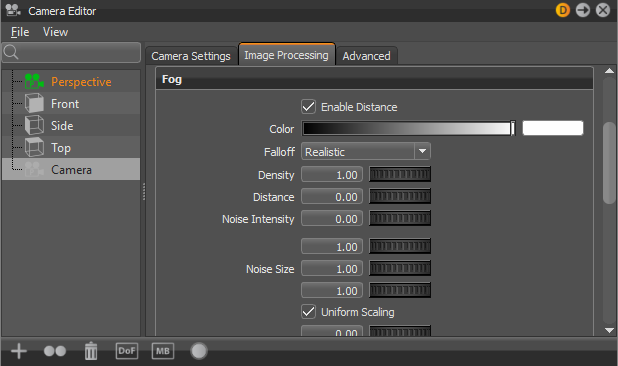Select Perspective in the camera tree
Screen dimensions: 618x366
81,82
